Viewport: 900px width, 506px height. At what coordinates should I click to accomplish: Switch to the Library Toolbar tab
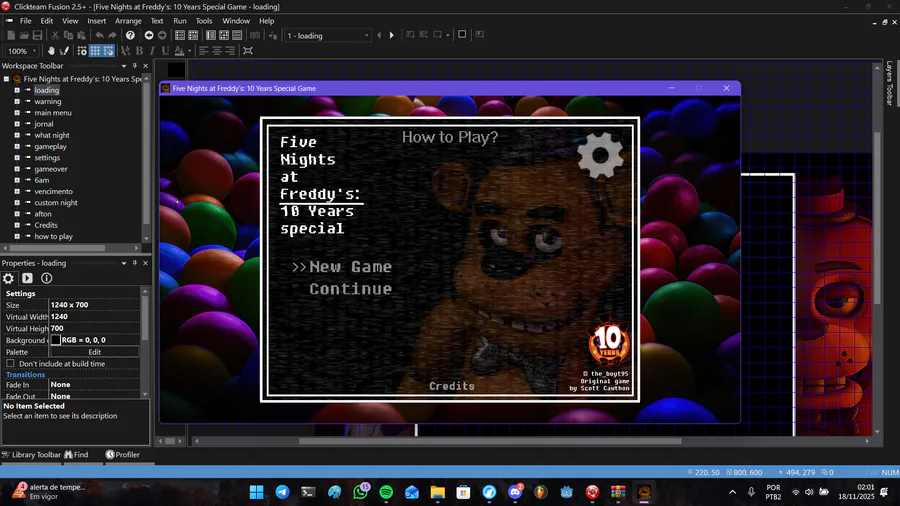(x=32, y=454)
